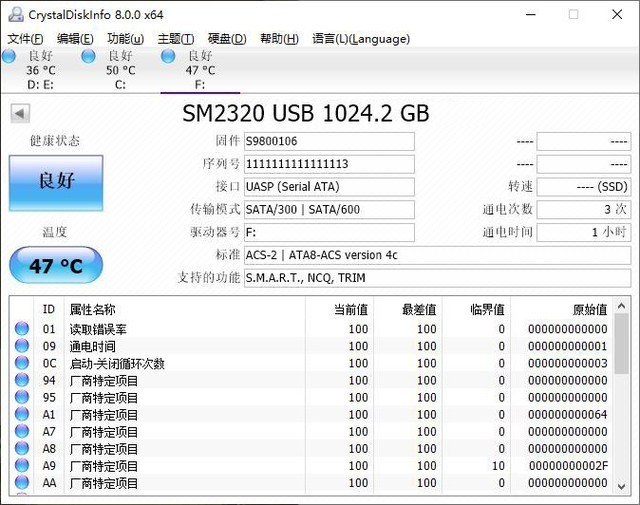Viewport: 640px width, 505px height.
Task: Click the serial number field 111111111111113
Action: pos(329,164)
